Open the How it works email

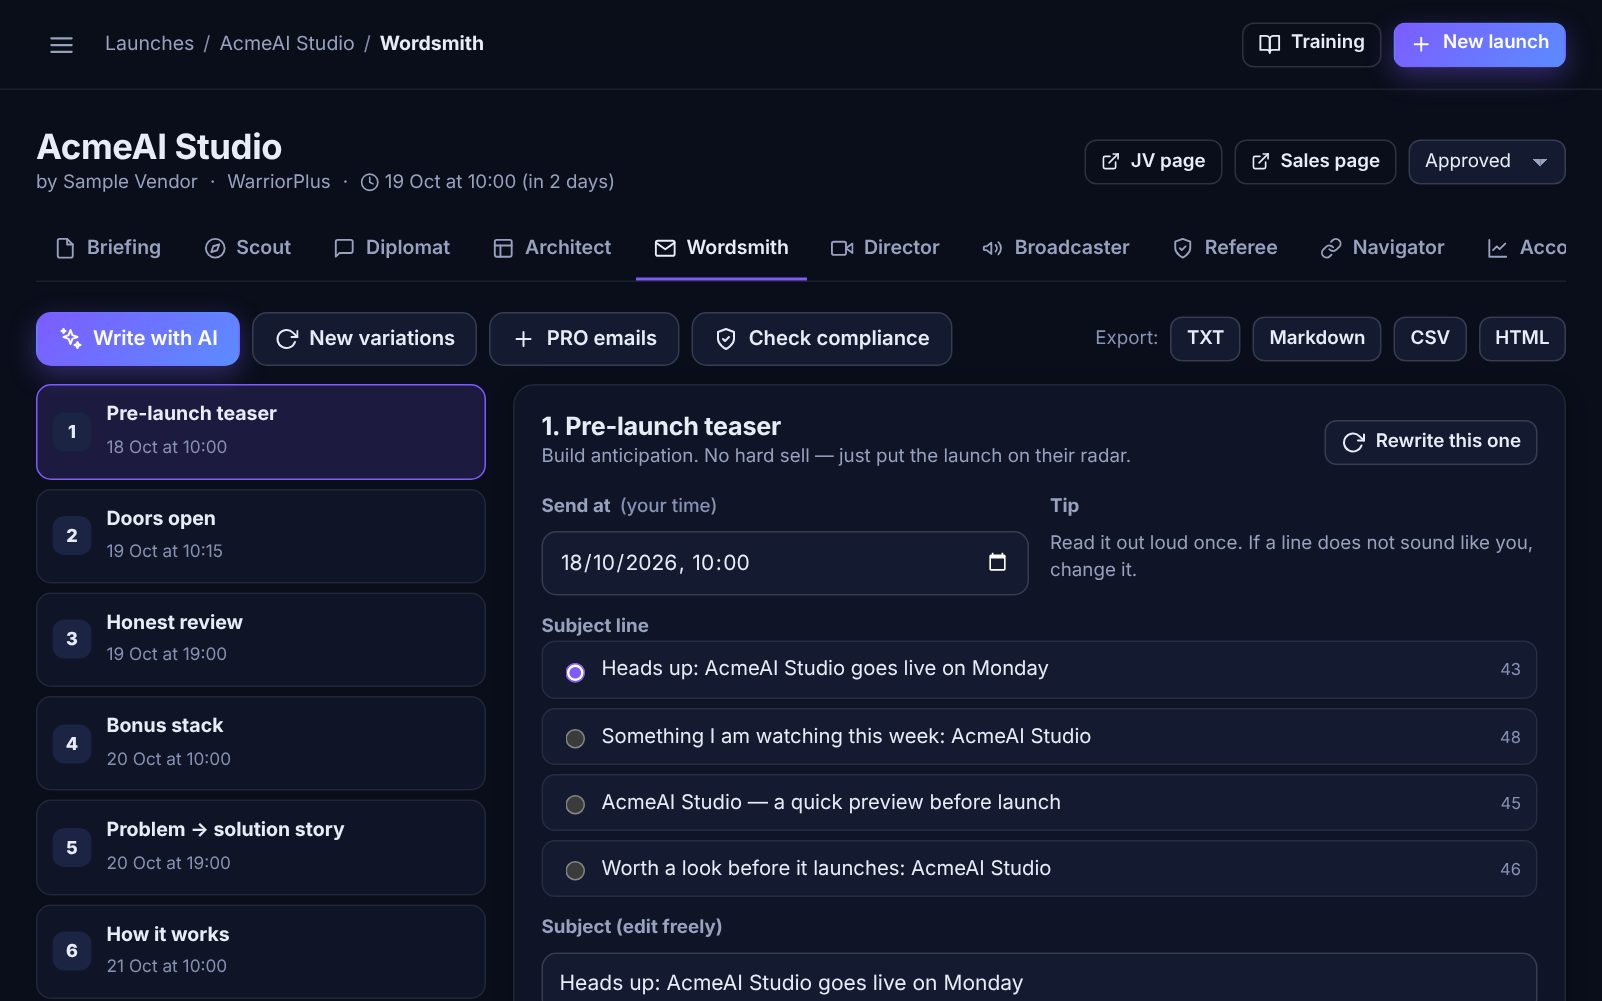pyautogui.click(x=260, y=951)
